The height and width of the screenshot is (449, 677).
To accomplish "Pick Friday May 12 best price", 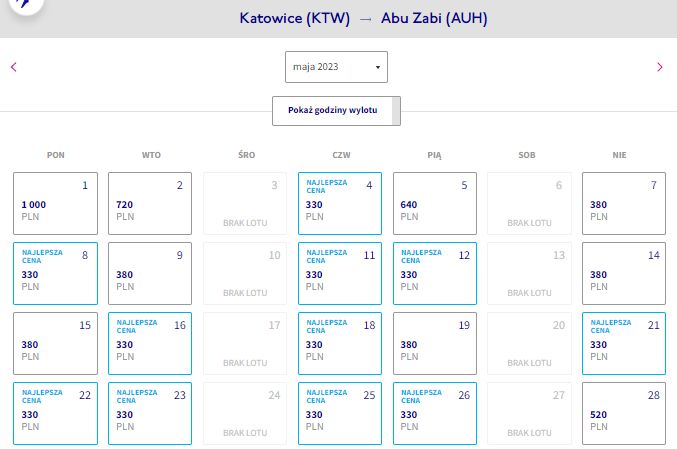I will coord(435,273).
